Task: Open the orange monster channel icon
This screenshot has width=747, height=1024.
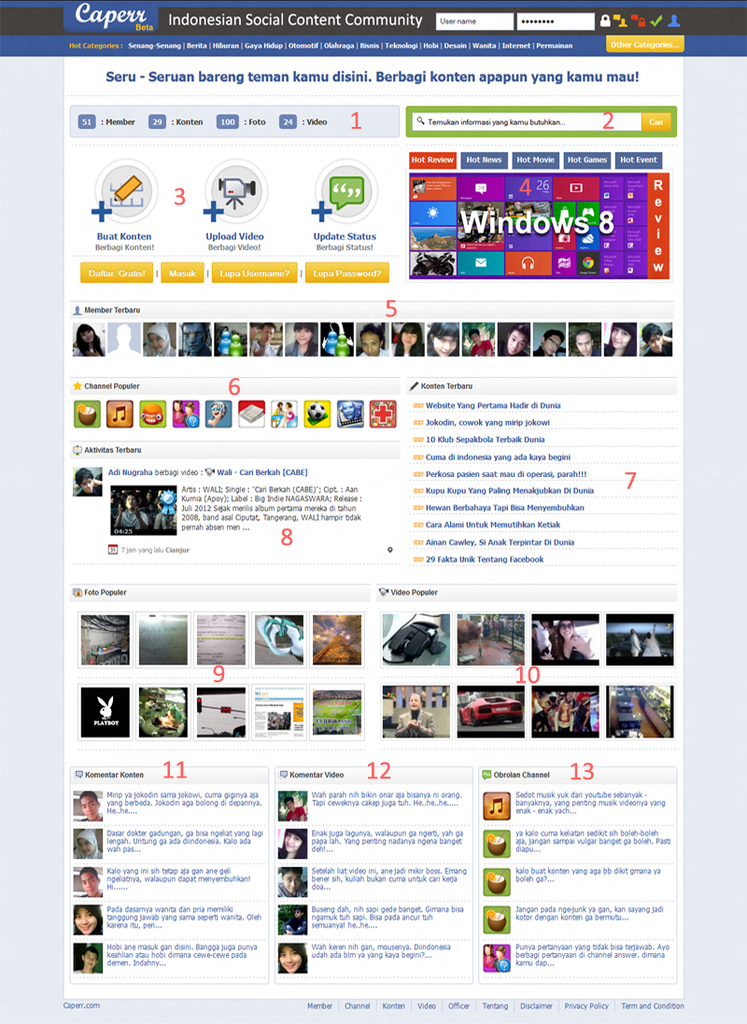Action: pos(153,414)
